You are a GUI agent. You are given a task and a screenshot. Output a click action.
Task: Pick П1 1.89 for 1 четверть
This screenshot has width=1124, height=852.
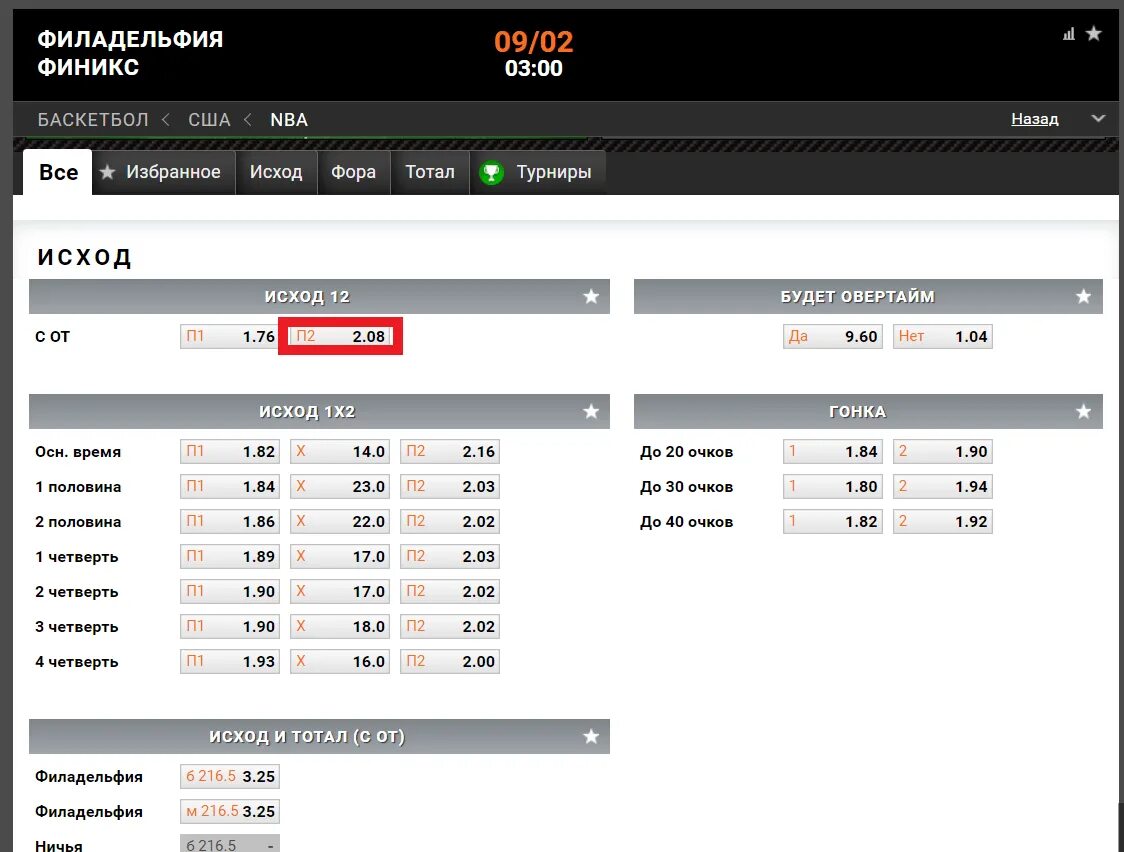229,557
